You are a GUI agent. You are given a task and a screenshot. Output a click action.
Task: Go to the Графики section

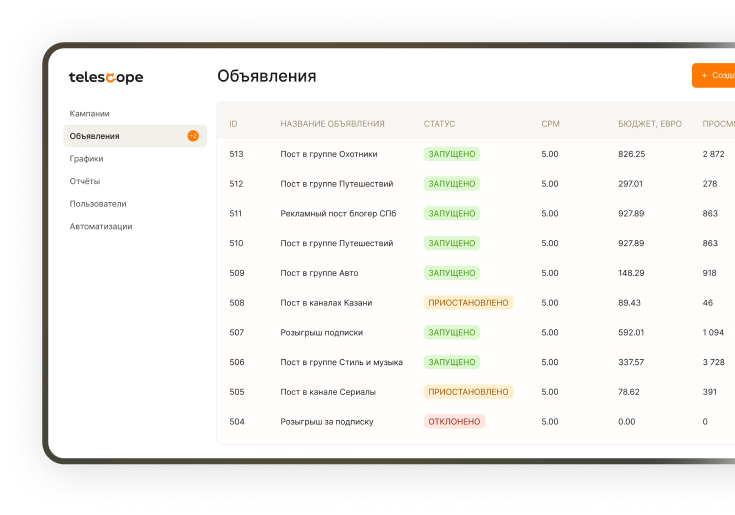click(x=87, y=159)
